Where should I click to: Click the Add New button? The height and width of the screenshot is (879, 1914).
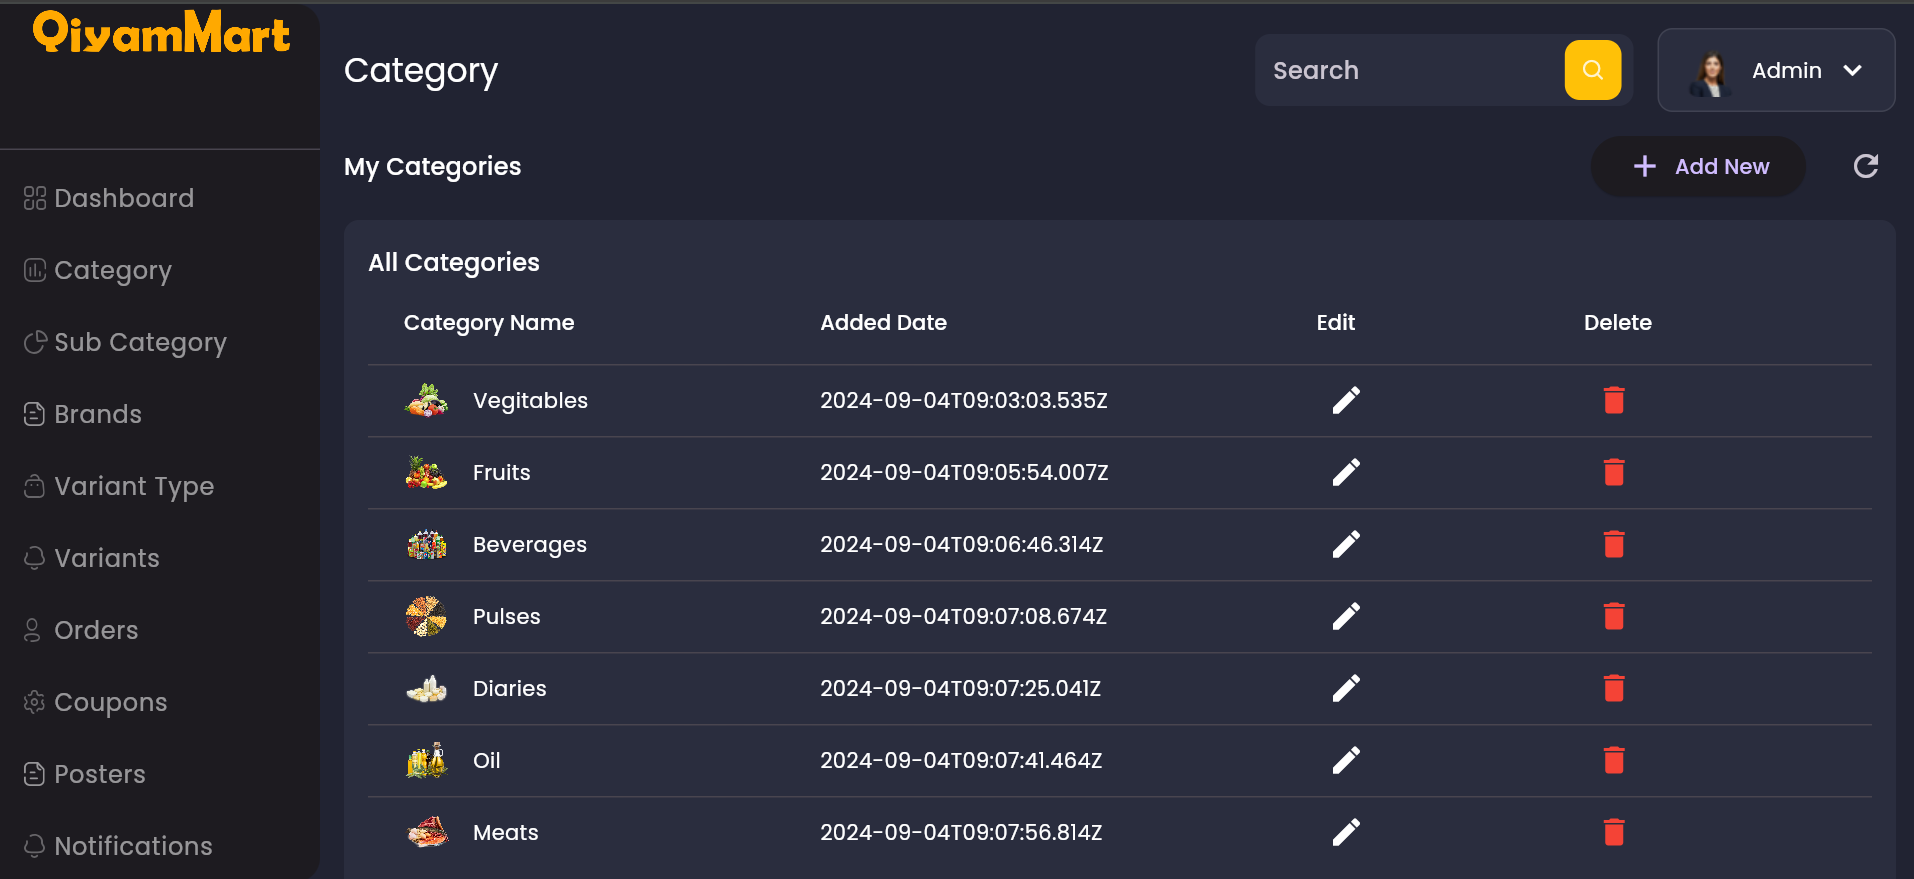pyautogui.click(x=1698, y=166)
